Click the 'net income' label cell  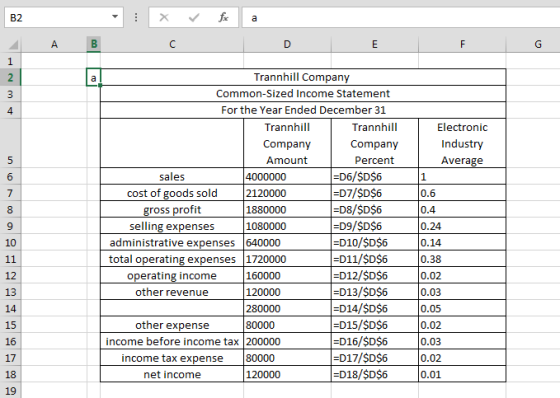[172, 374]
